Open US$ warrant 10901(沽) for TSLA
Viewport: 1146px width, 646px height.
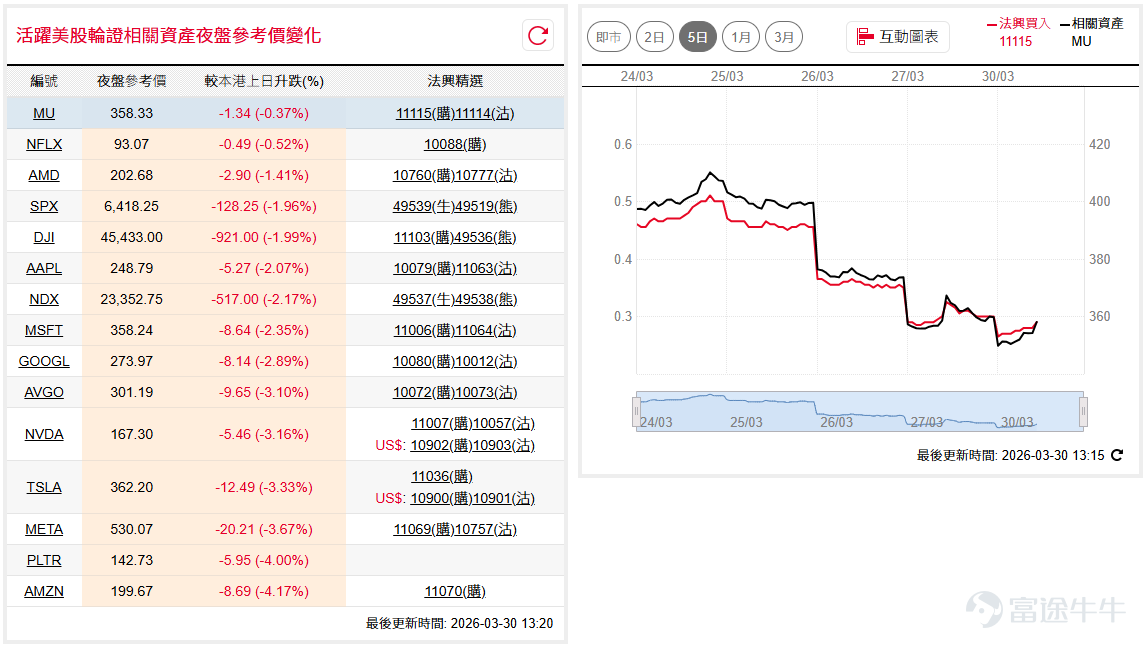(504, 498)
